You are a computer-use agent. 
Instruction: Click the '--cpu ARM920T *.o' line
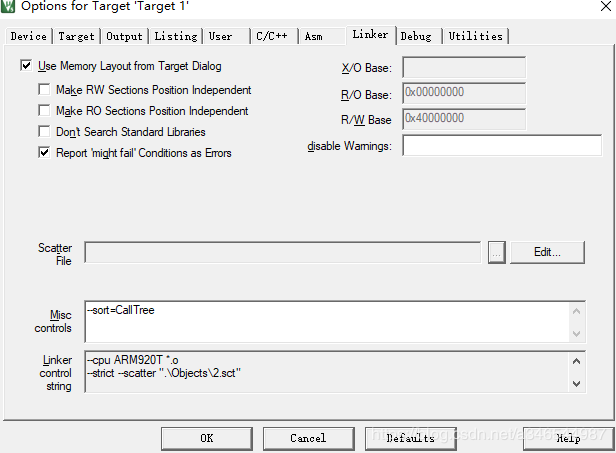coord(133,360)
